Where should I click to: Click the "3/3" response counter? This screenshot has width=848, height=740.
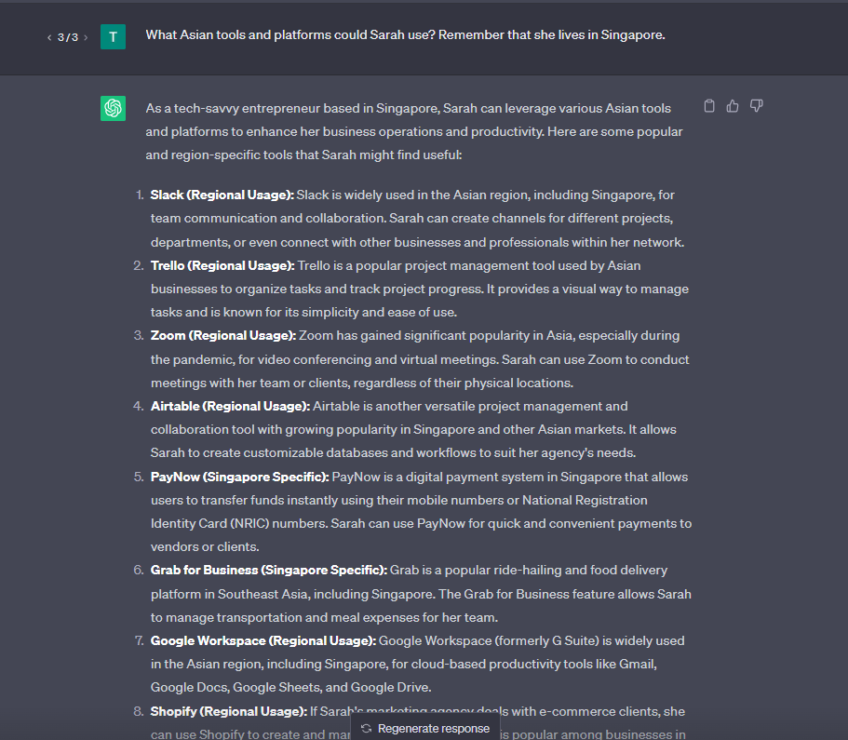(67, 37)
